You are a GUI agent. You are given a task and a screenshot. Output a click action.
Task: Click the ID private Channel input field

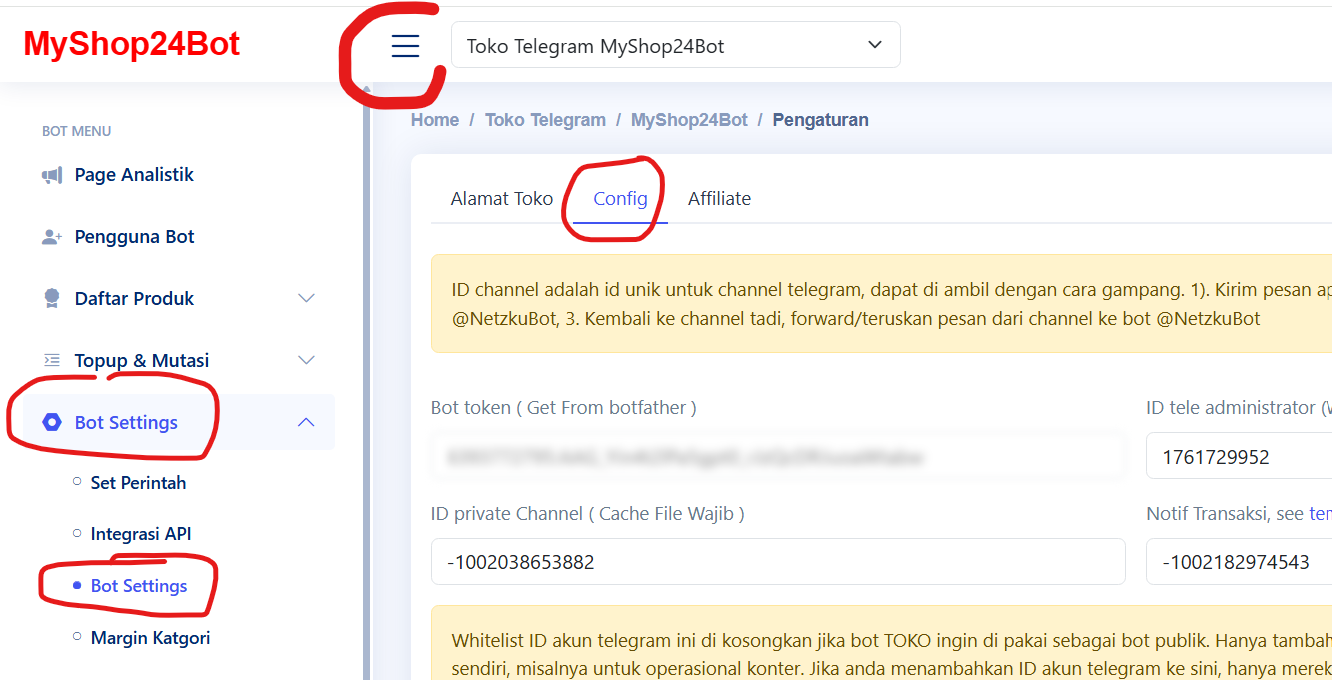point(777,561)
